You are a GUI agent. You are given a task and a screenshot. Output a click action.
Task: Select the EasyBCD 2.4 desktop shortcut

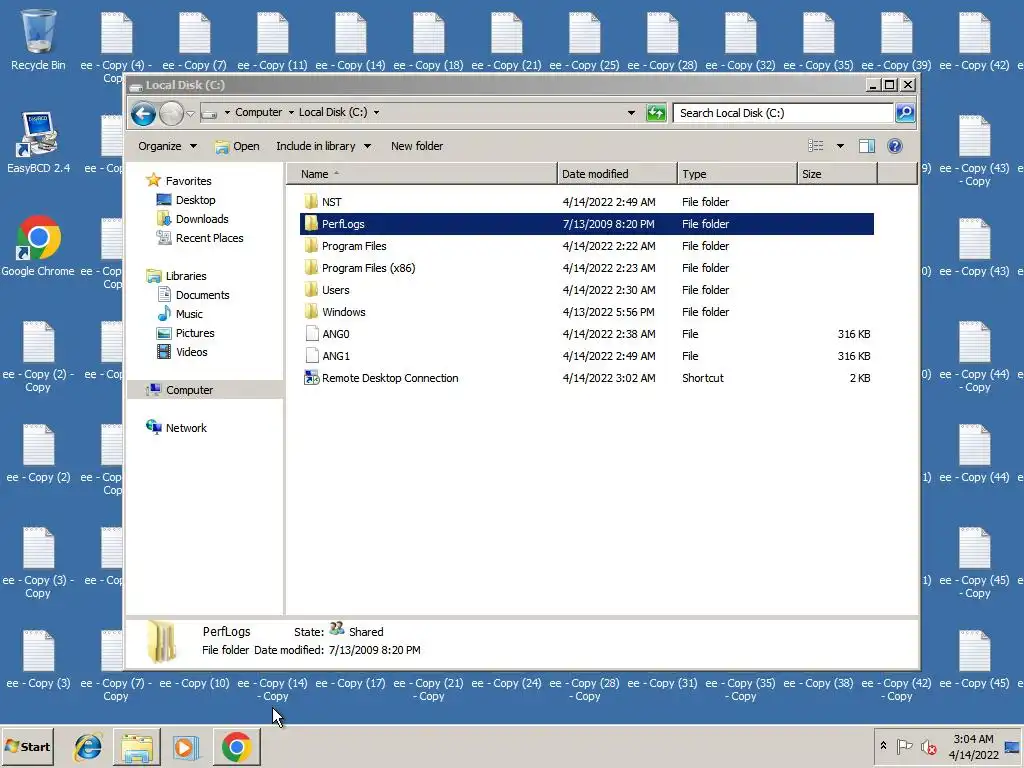(x=38, y=143)
